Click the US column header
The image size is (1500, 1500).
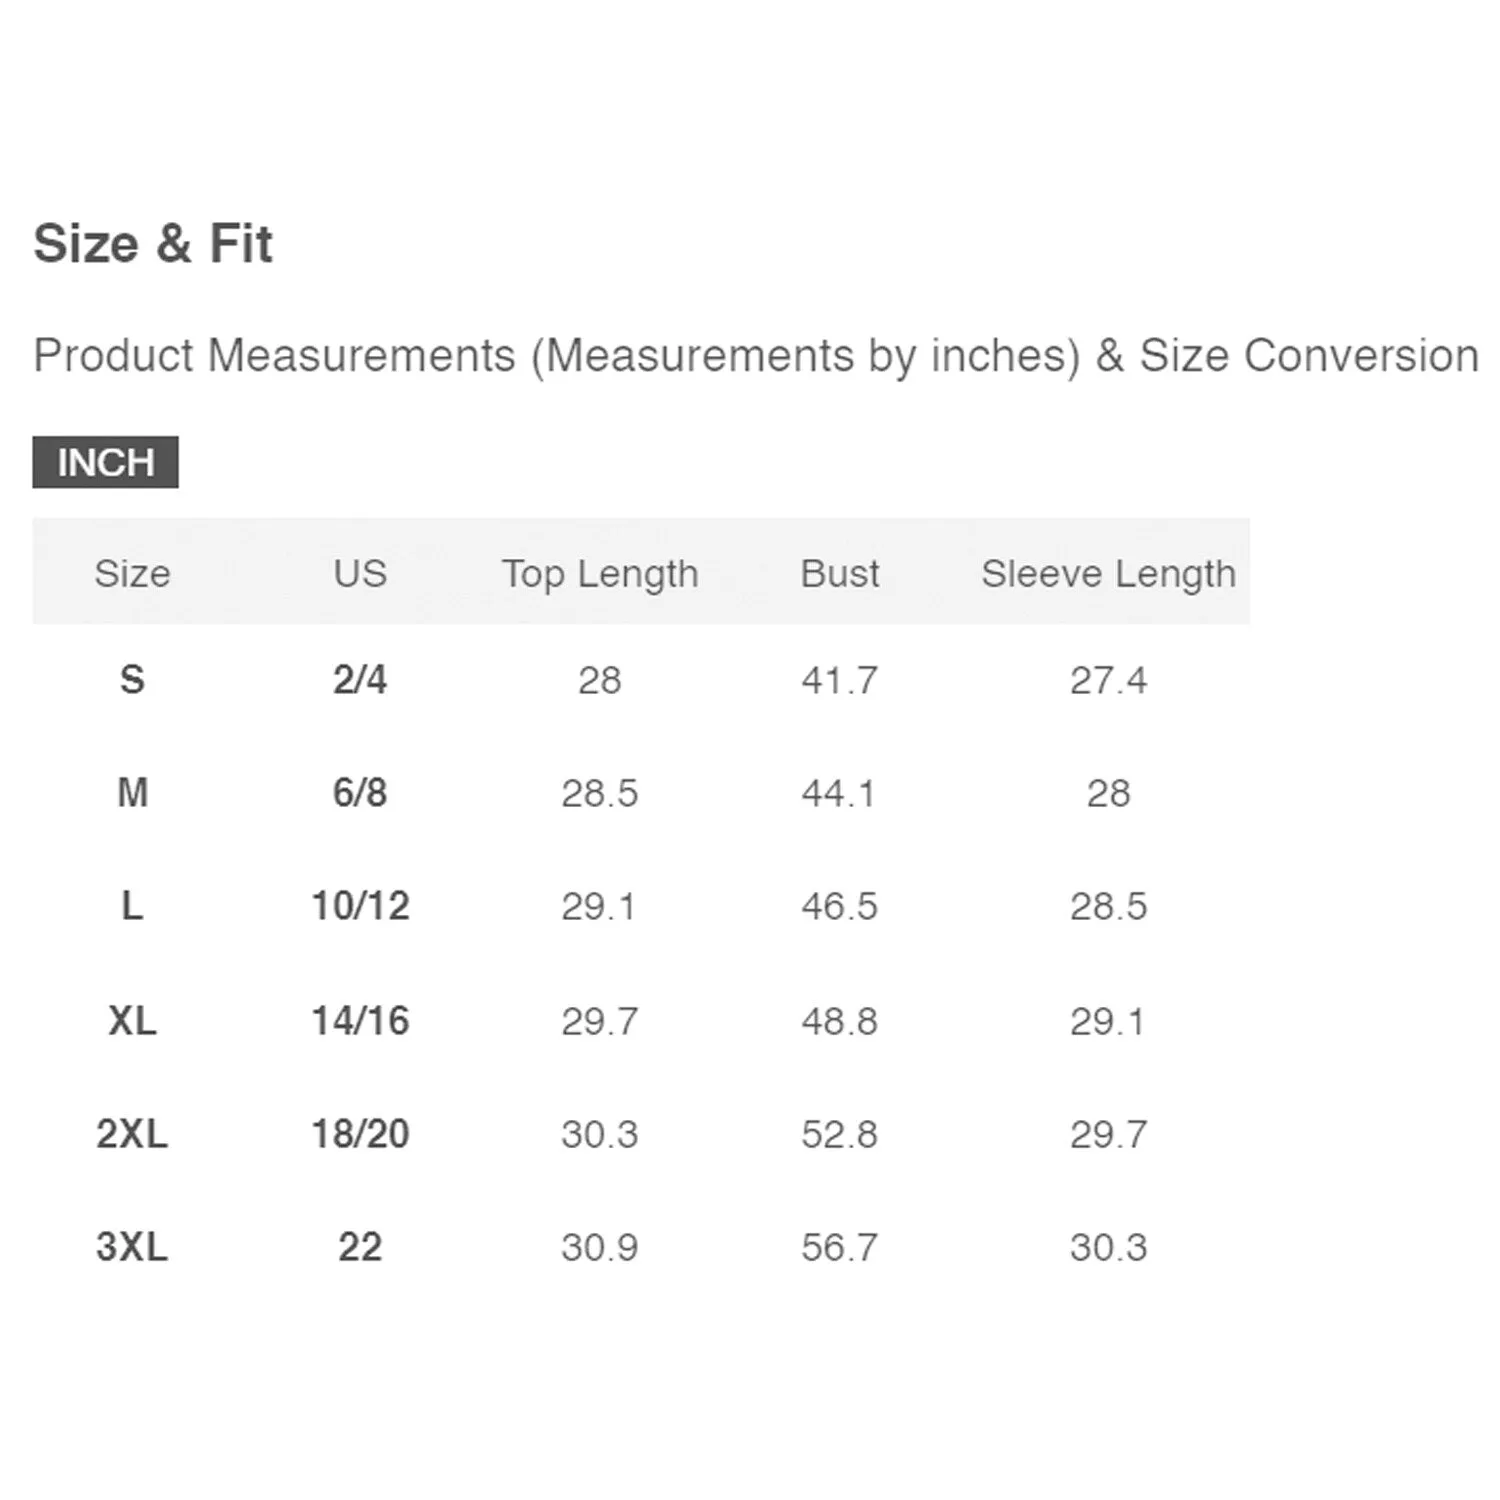click(x=360, y=573)
